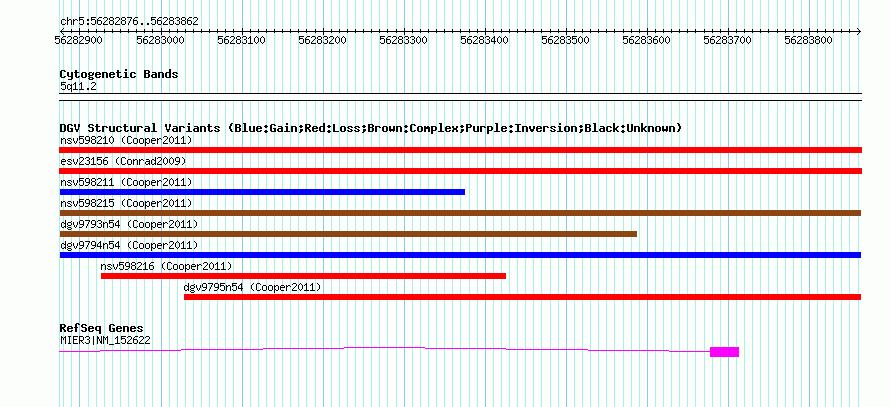The height and width of the screenshot is (407, 890).
Task: Click the red nsv598210 variant bar
Action: [460, 150]
